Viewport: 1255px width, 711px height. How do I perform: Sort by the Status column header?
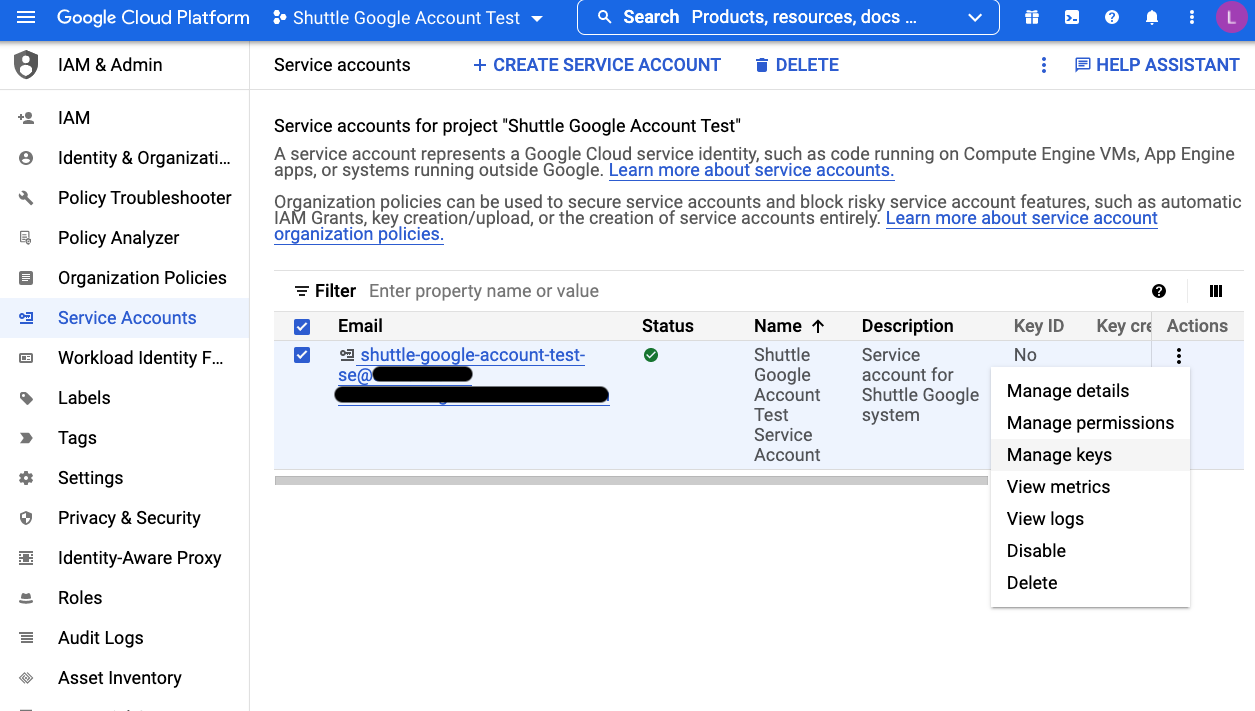pyautogui.click(x=667, y=326)
